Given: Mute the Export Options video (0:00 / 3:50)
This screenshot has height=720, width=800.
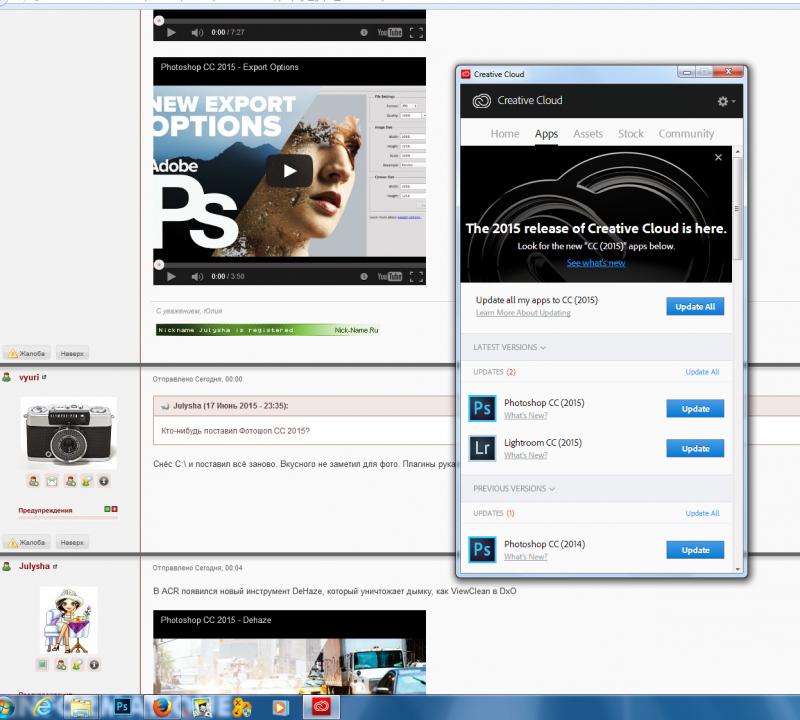Looking at the screenshot, I should coord(197,277).
